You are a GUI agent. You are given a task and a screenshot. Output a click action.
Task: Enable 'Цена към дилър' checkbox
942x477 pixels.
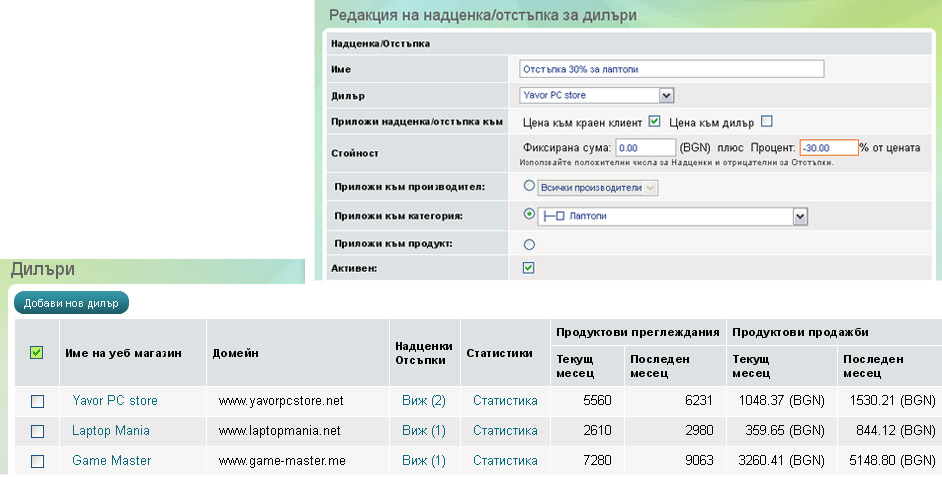767,122
